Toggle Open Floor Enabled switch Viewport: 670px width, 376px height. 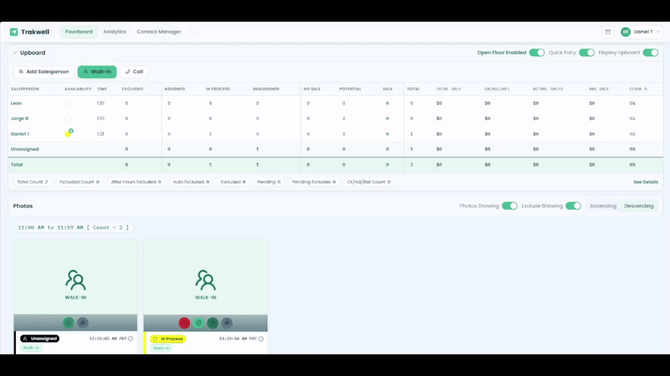537,53
